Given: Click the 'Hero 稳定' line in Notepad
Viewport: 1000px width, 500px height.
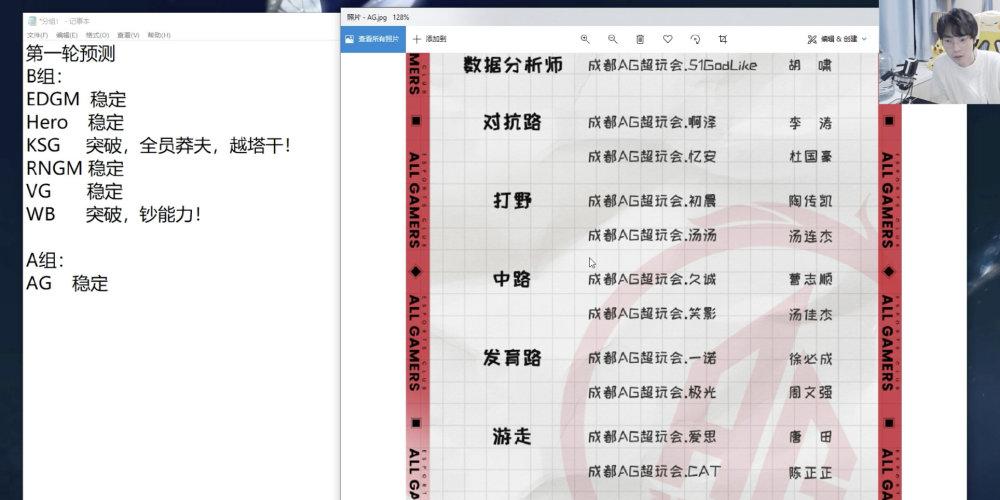Looking at the screenshot, I should tap(75, 122).
